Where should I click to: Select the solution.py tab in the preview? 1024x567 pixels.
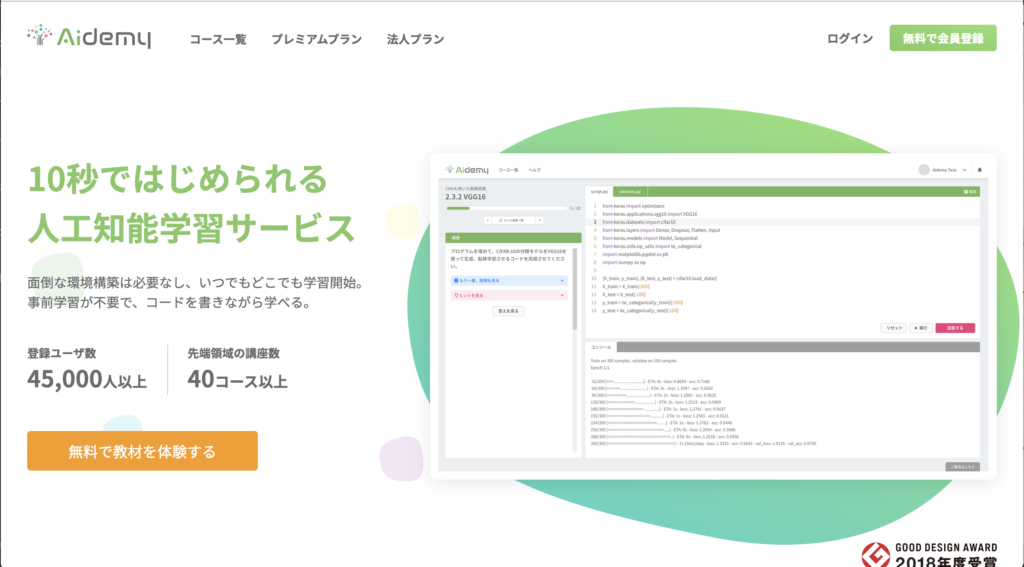pyautogui.click(x=630, y=191)
